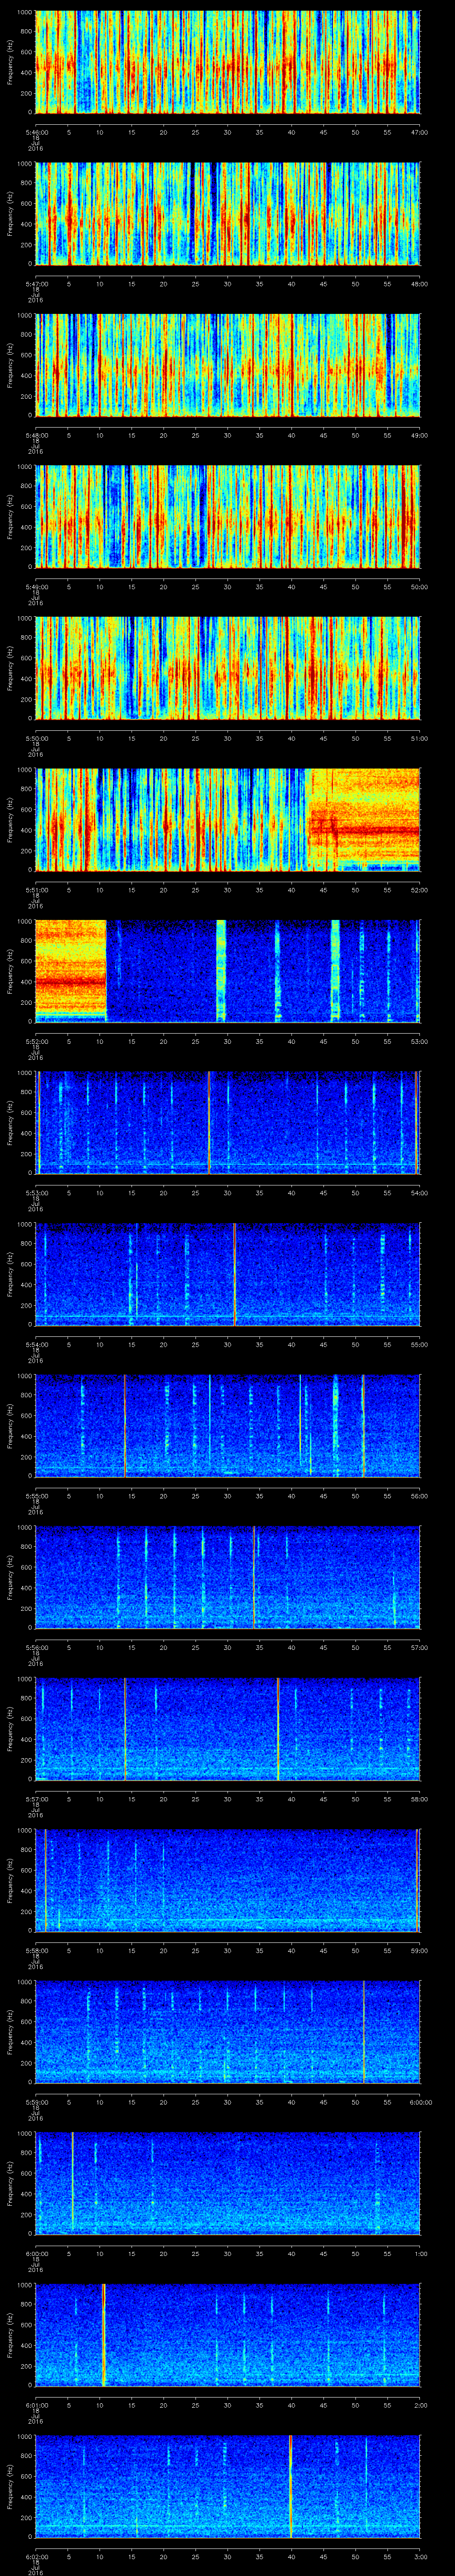Click the 5:53:00 start time label
Image resolution: width=455 pixels, height=2576 pixels.
tap(36, 1193)
